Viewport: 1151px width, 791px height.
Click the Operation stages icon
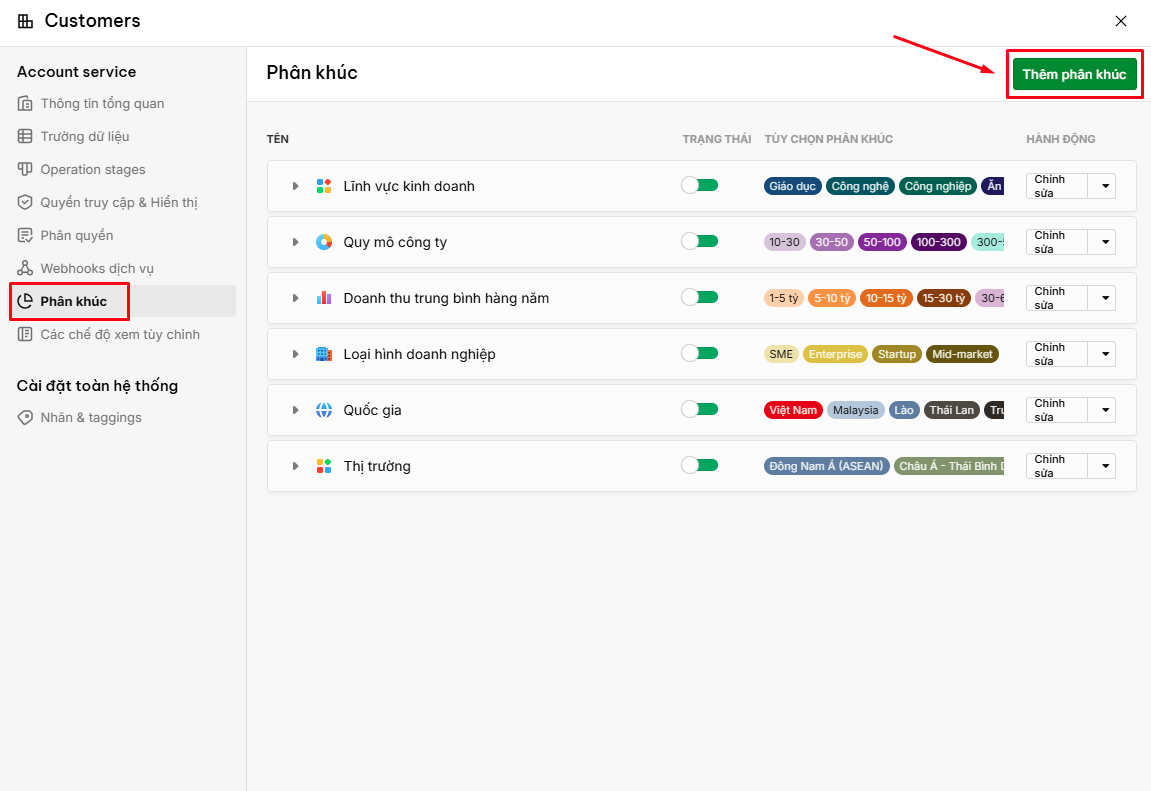[x=25, y=170]
